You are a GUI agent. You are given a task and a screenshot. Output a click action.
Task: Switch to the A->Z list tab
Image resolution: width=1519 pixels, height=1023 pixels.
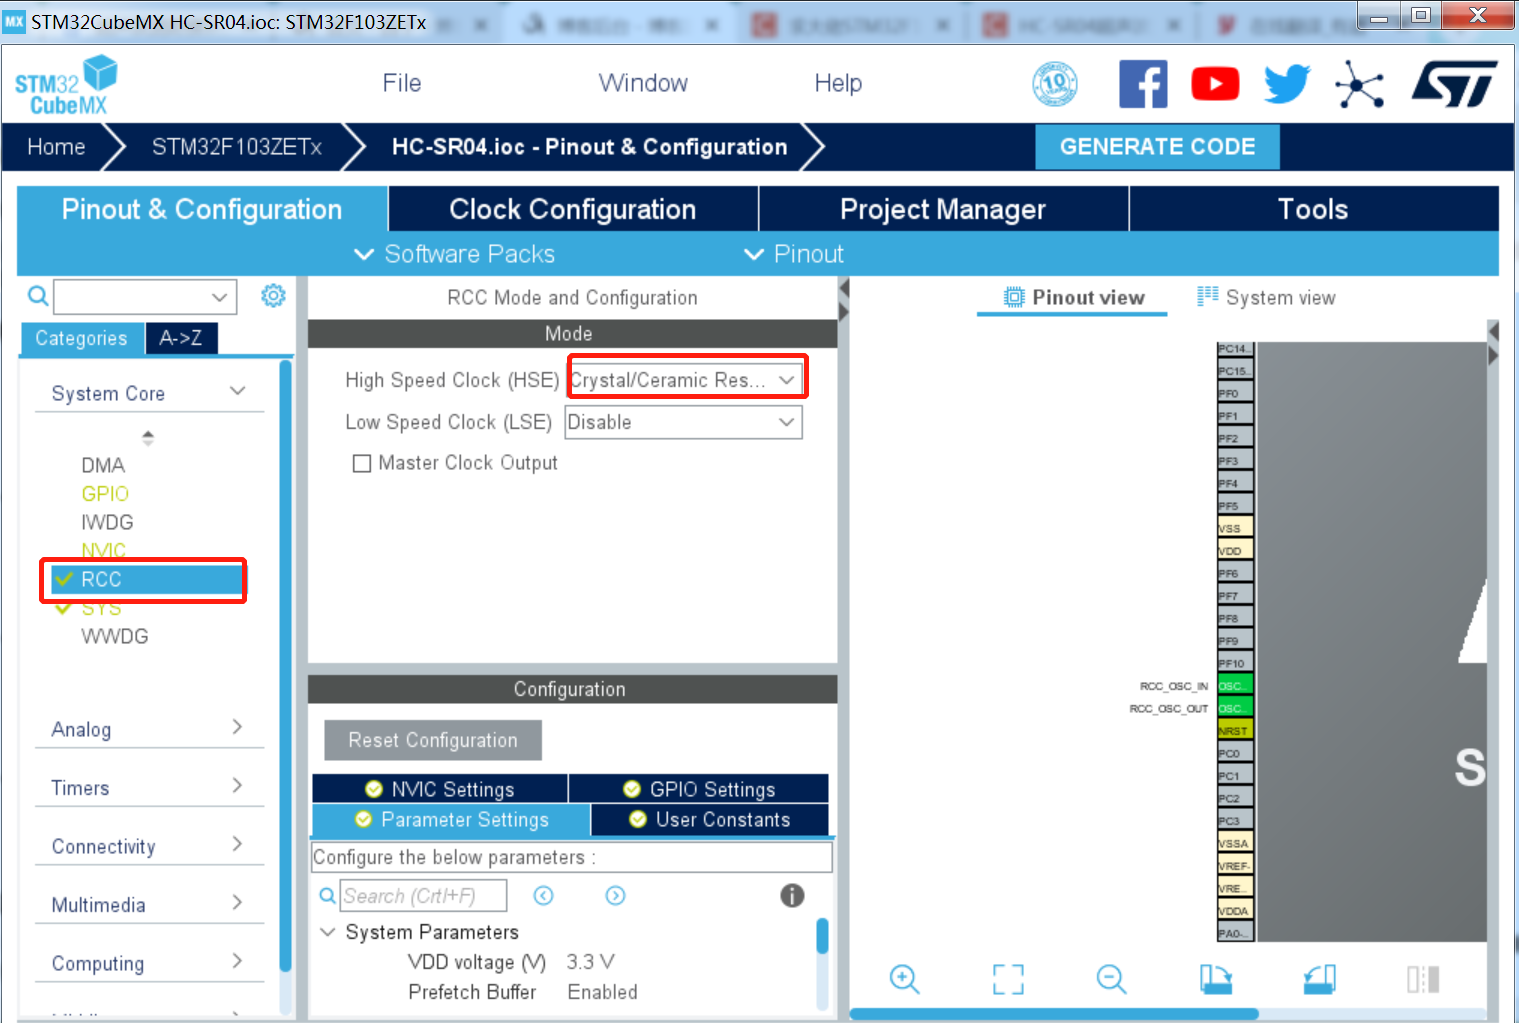(x=181, y=338)
